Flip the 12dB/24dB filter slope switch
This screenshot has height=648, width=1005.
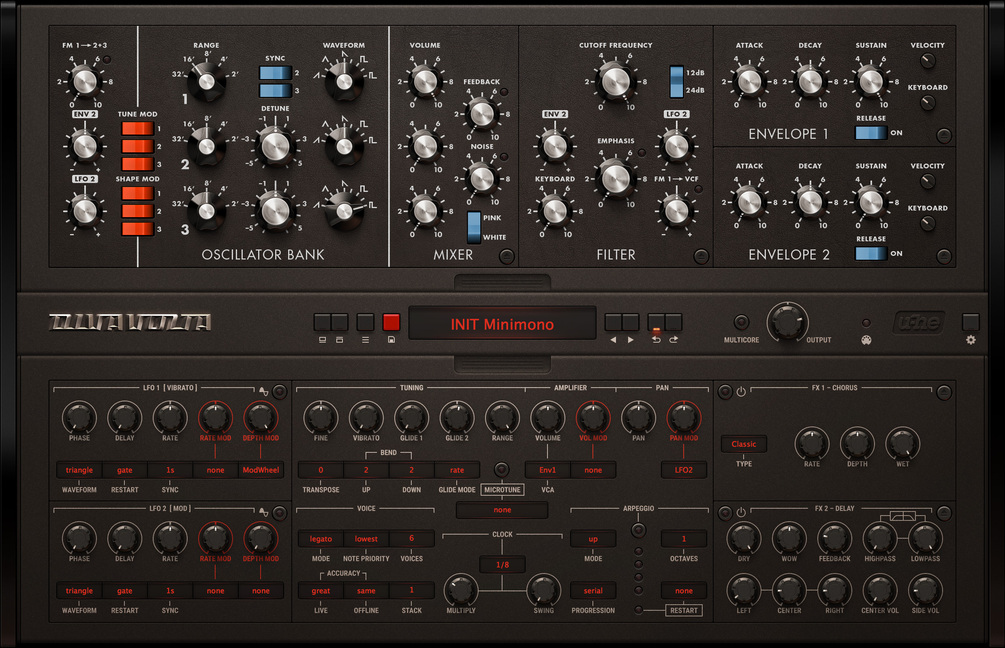point(676,81)
